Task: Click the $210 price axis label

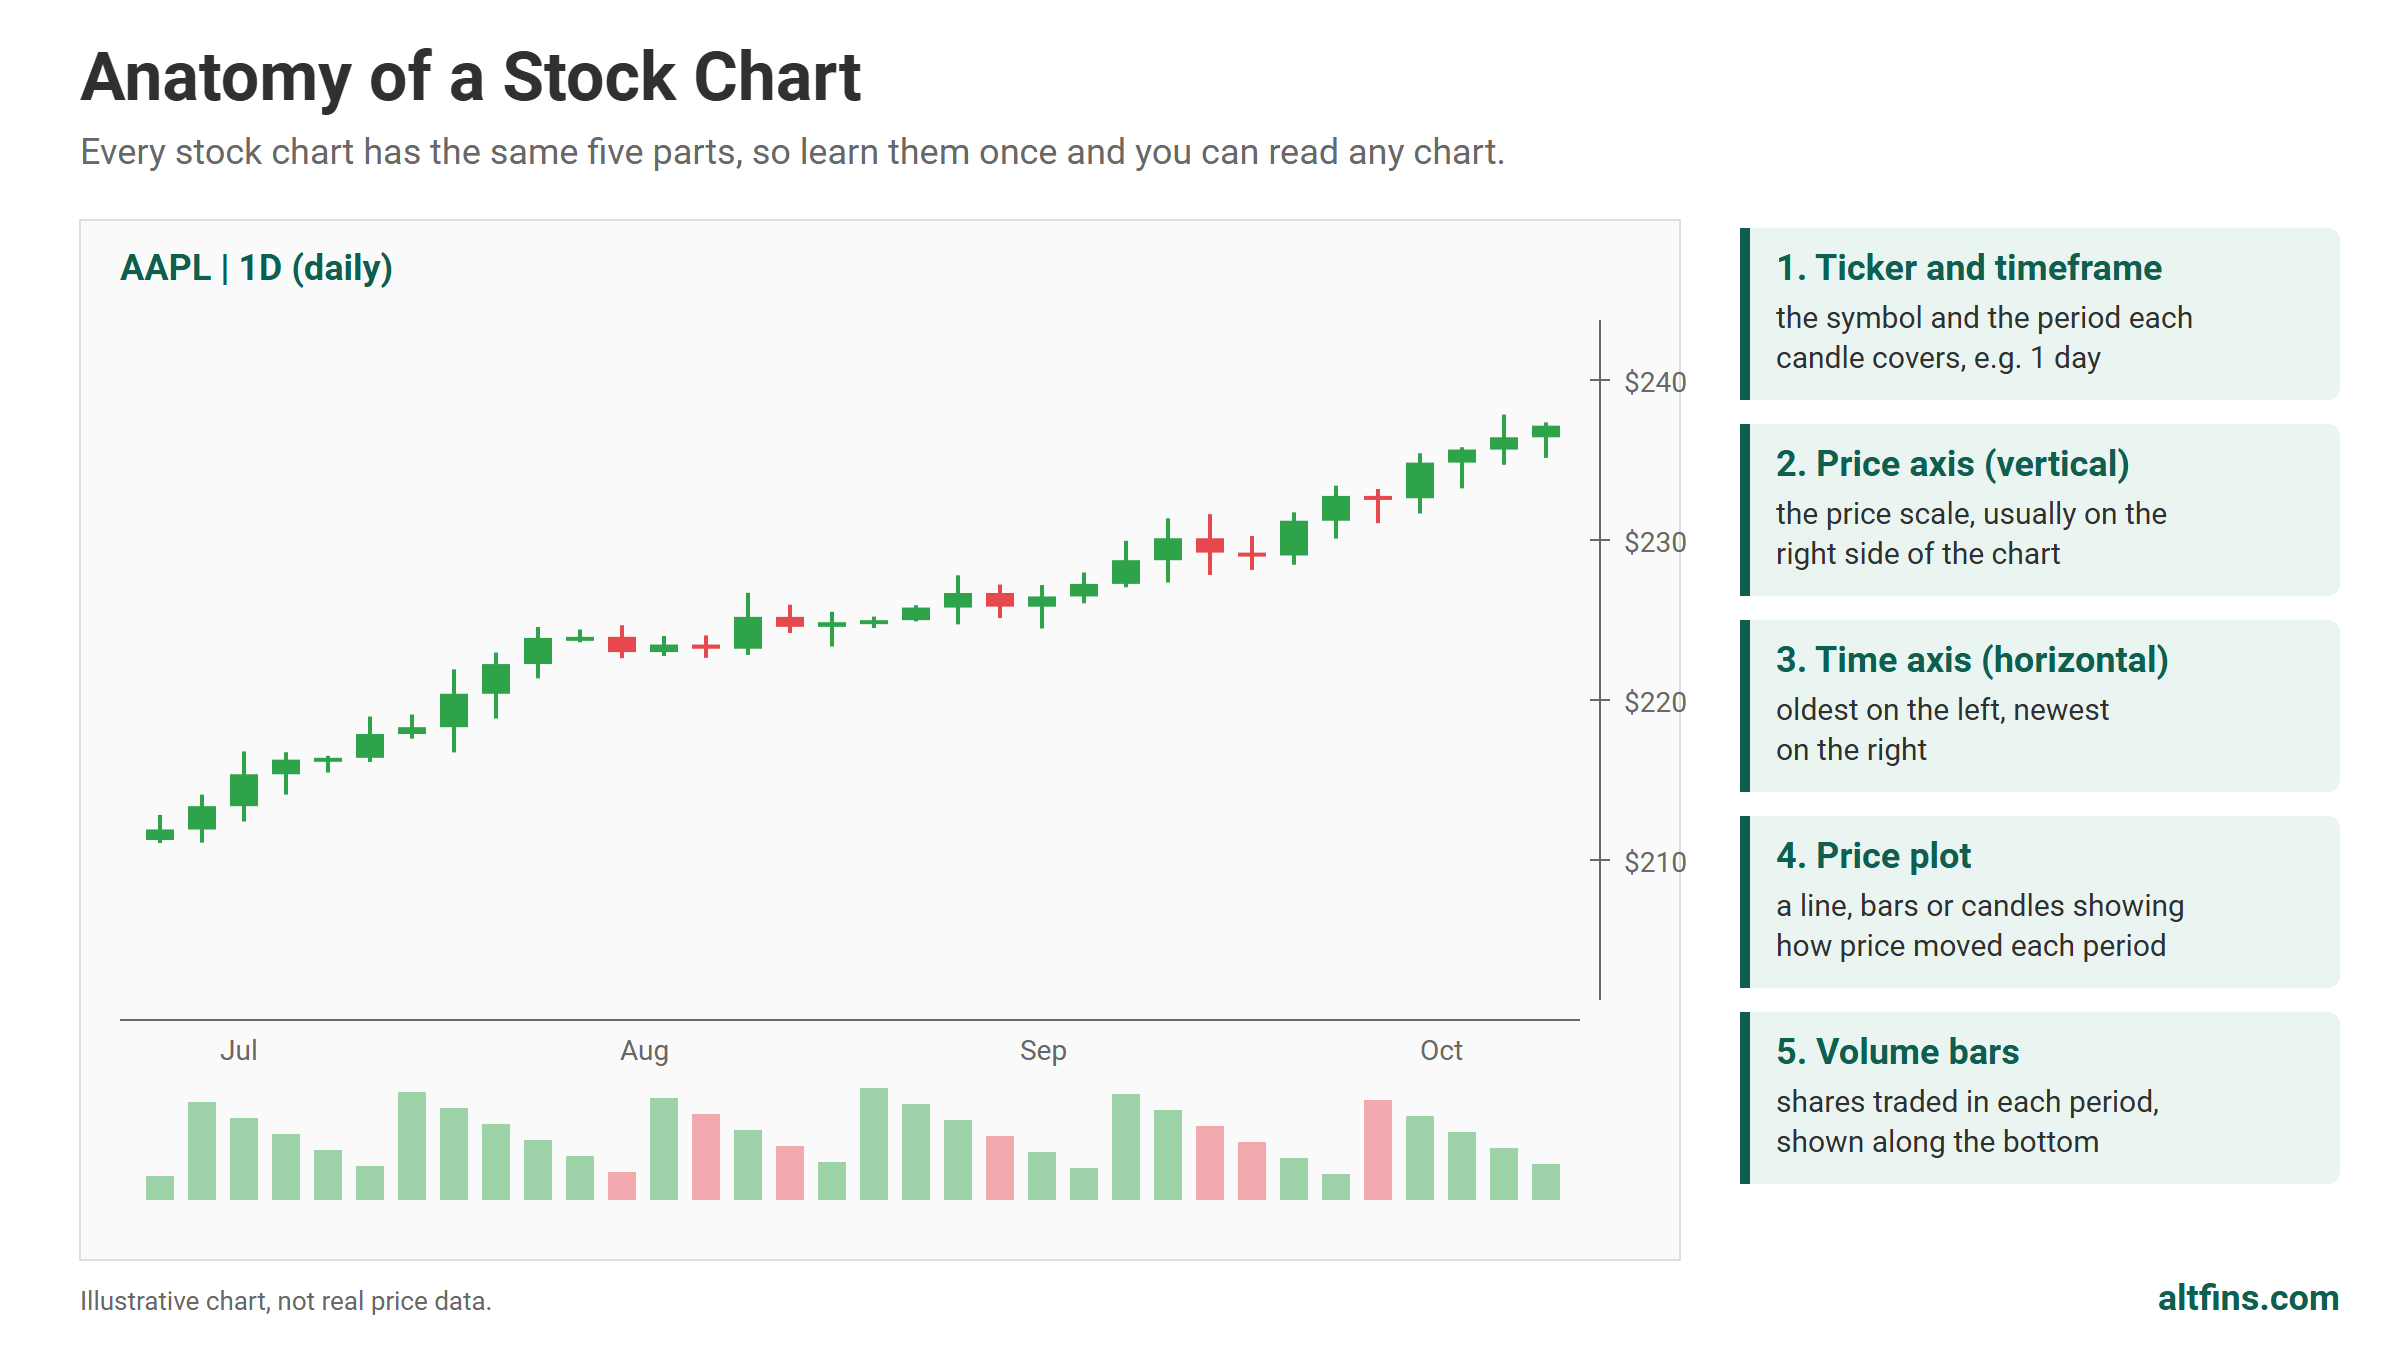Action: [1655, 862]
